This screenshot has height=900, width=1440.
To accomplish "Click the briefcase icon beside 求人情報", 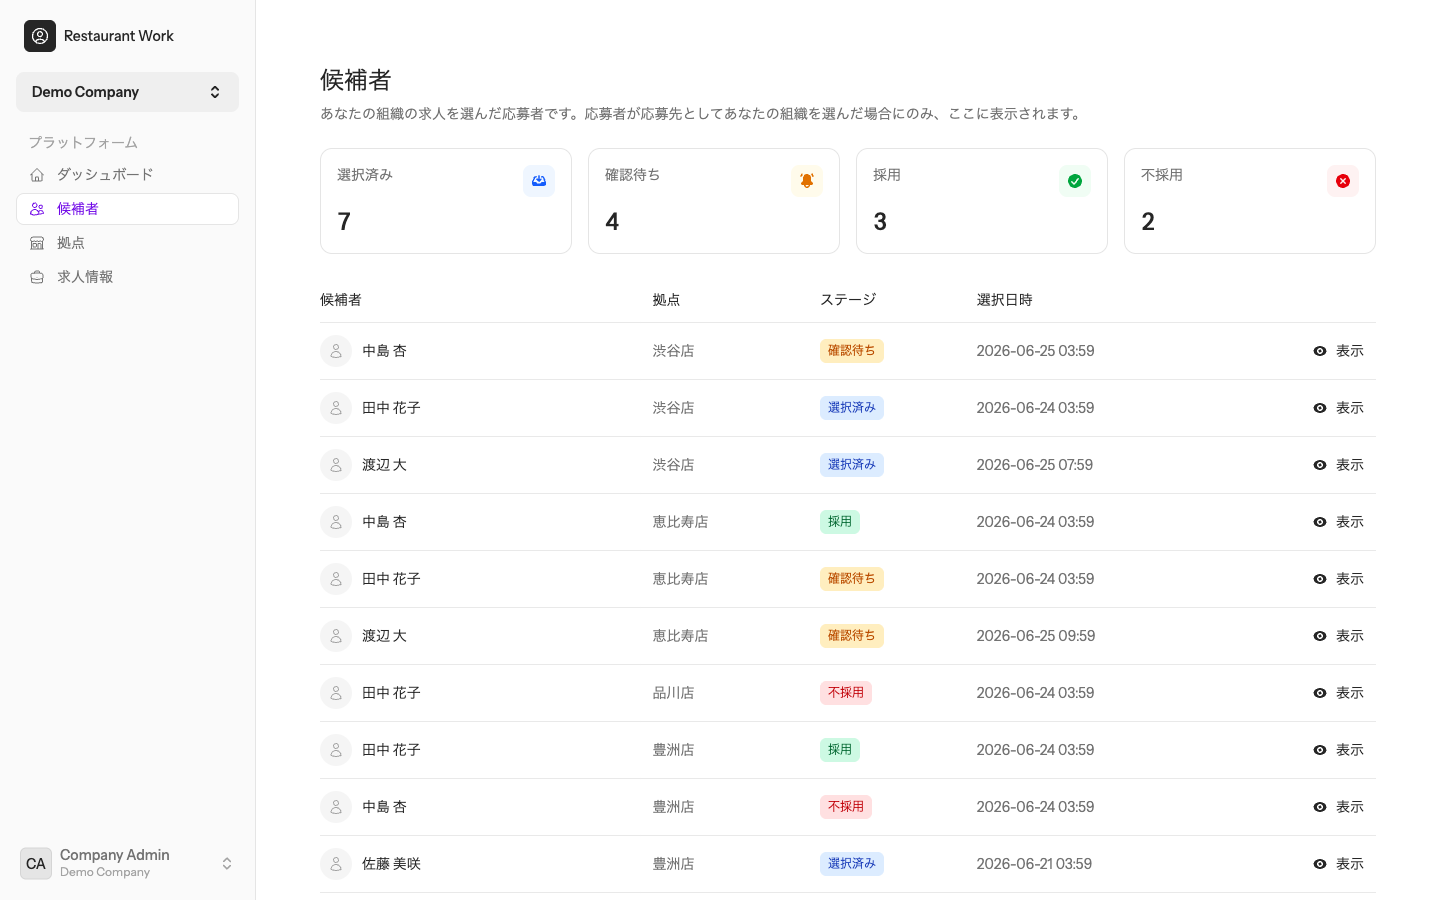I will coord(37,277).
